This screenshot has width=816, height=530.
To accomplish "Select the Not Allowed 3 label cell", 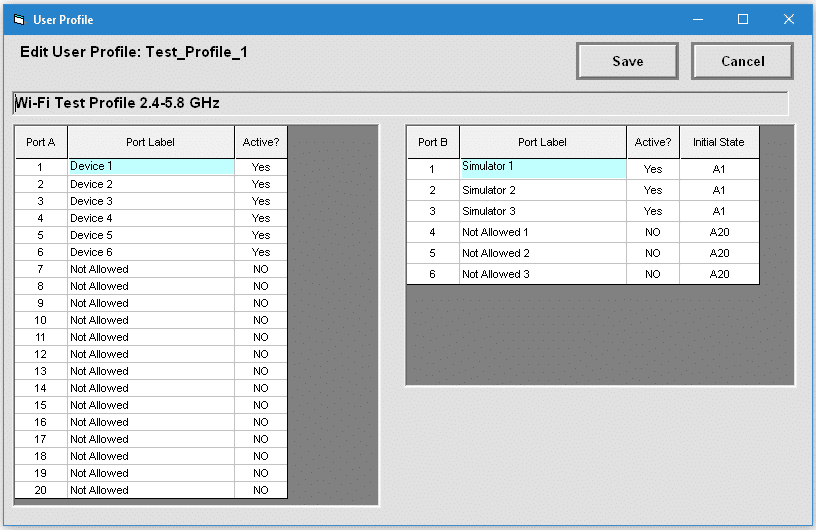I will [543, 274].
